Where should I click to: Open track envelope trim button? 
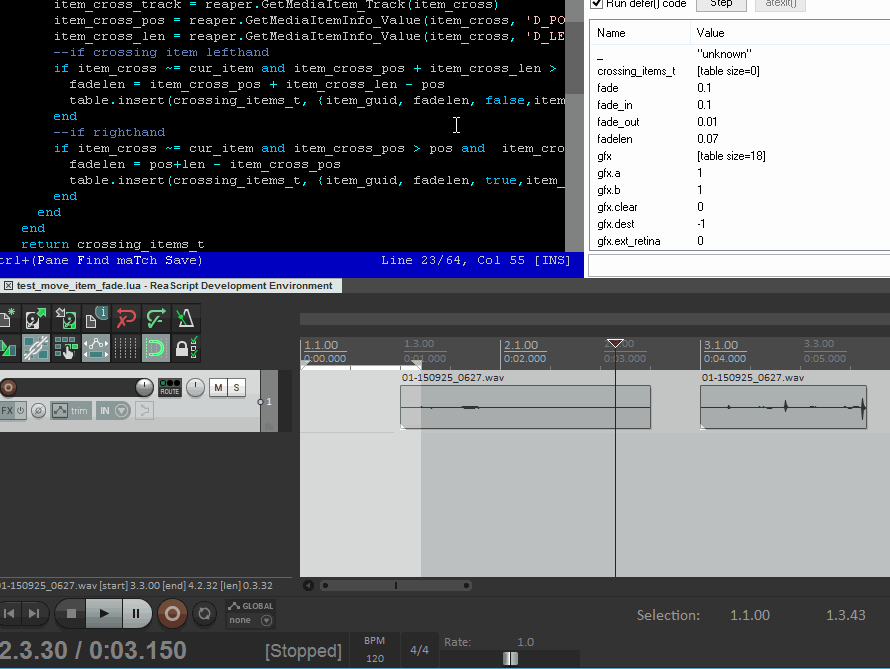tap(70, 410)
